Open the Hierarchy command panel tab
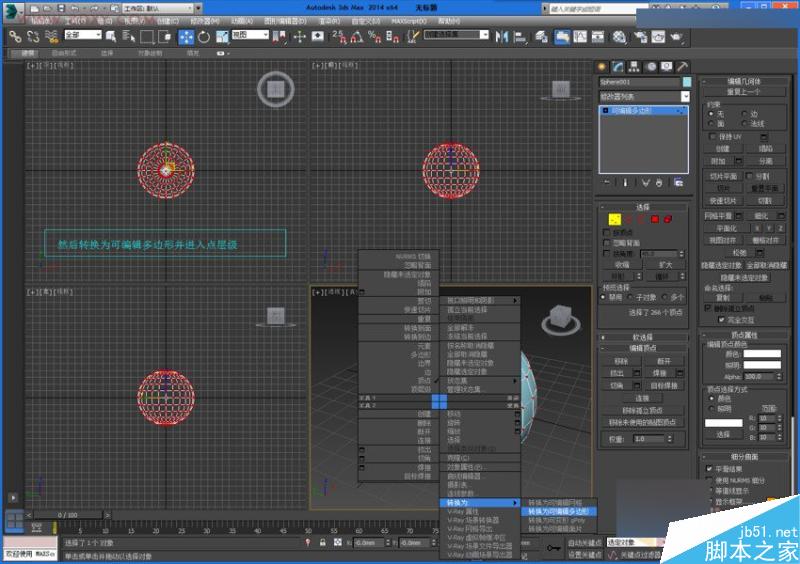Screen dimensions: 800x564 pyautogui.click(x=634, y=67)
